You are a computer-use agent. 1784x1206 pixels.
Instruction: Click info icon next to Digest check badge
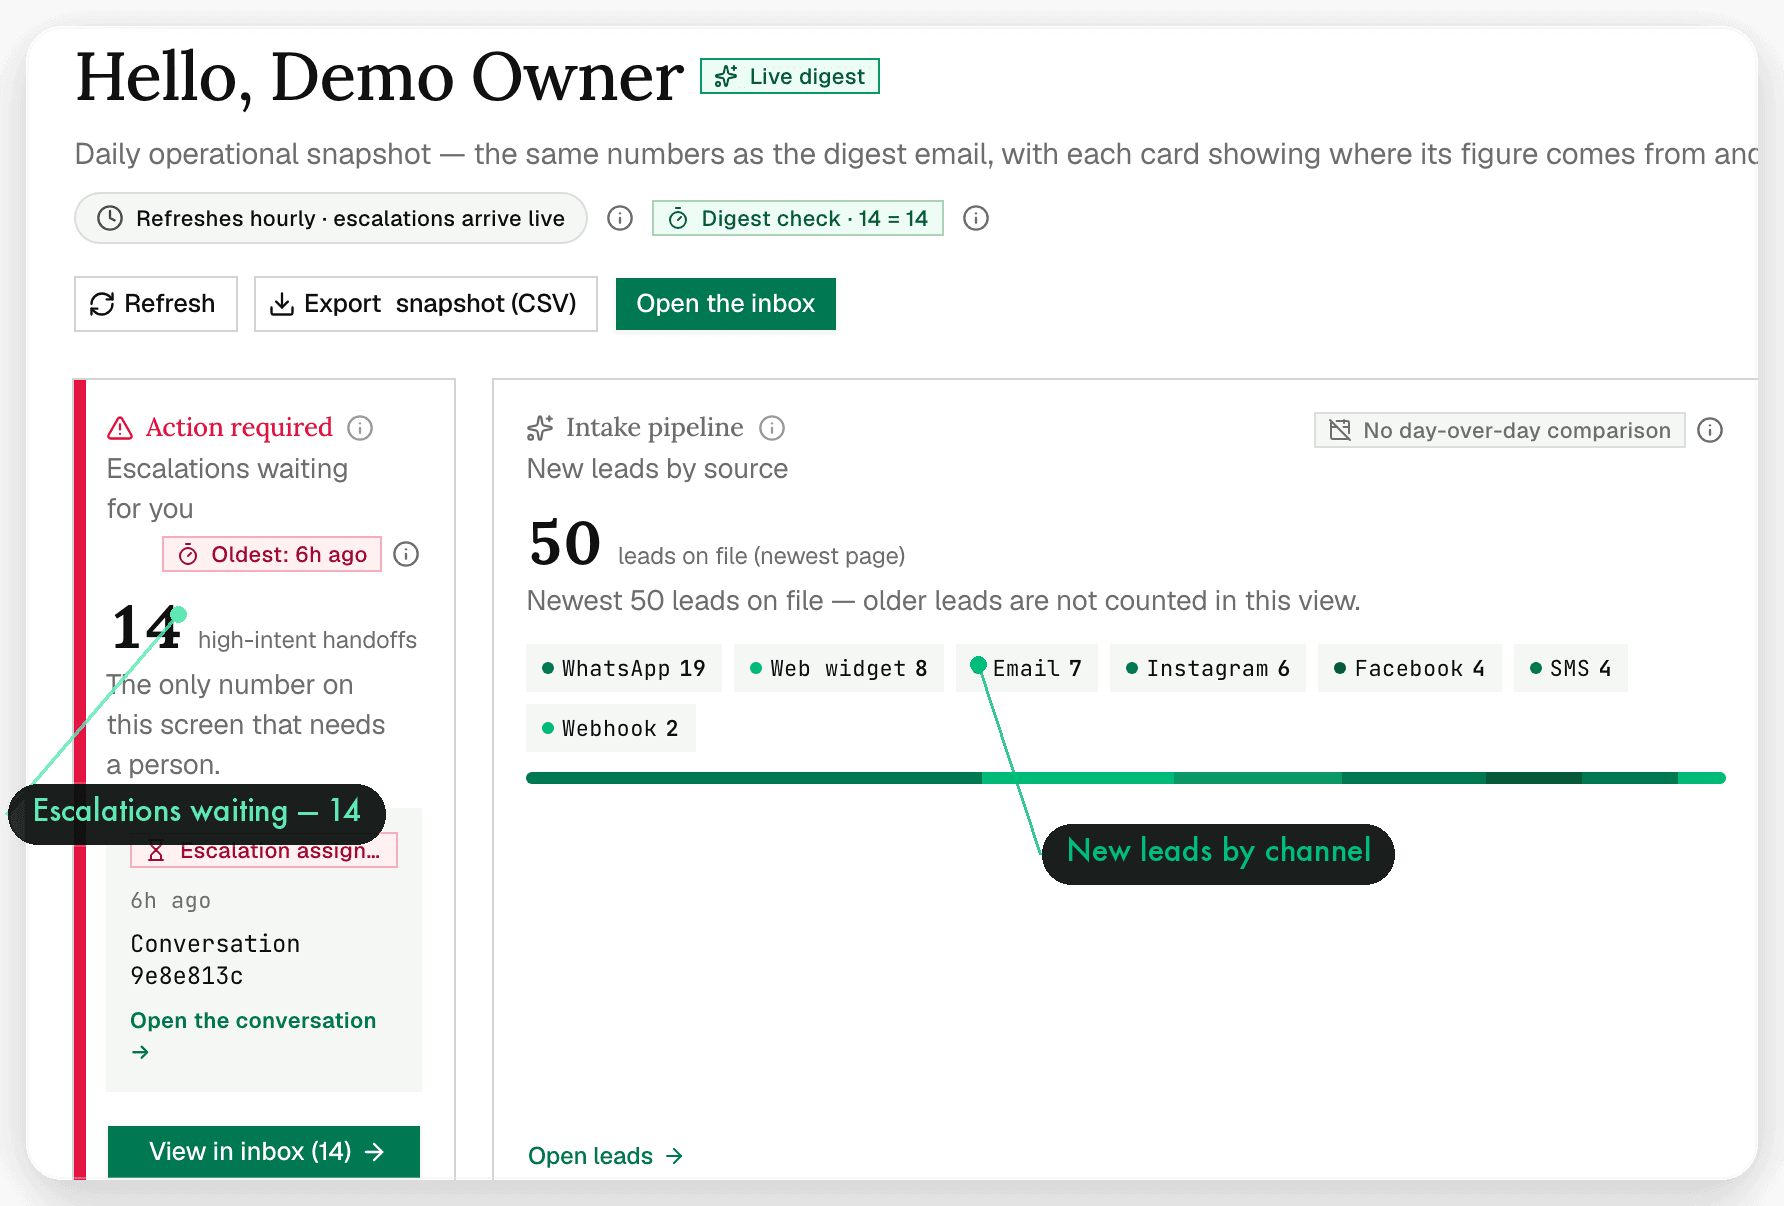[976, 218]
